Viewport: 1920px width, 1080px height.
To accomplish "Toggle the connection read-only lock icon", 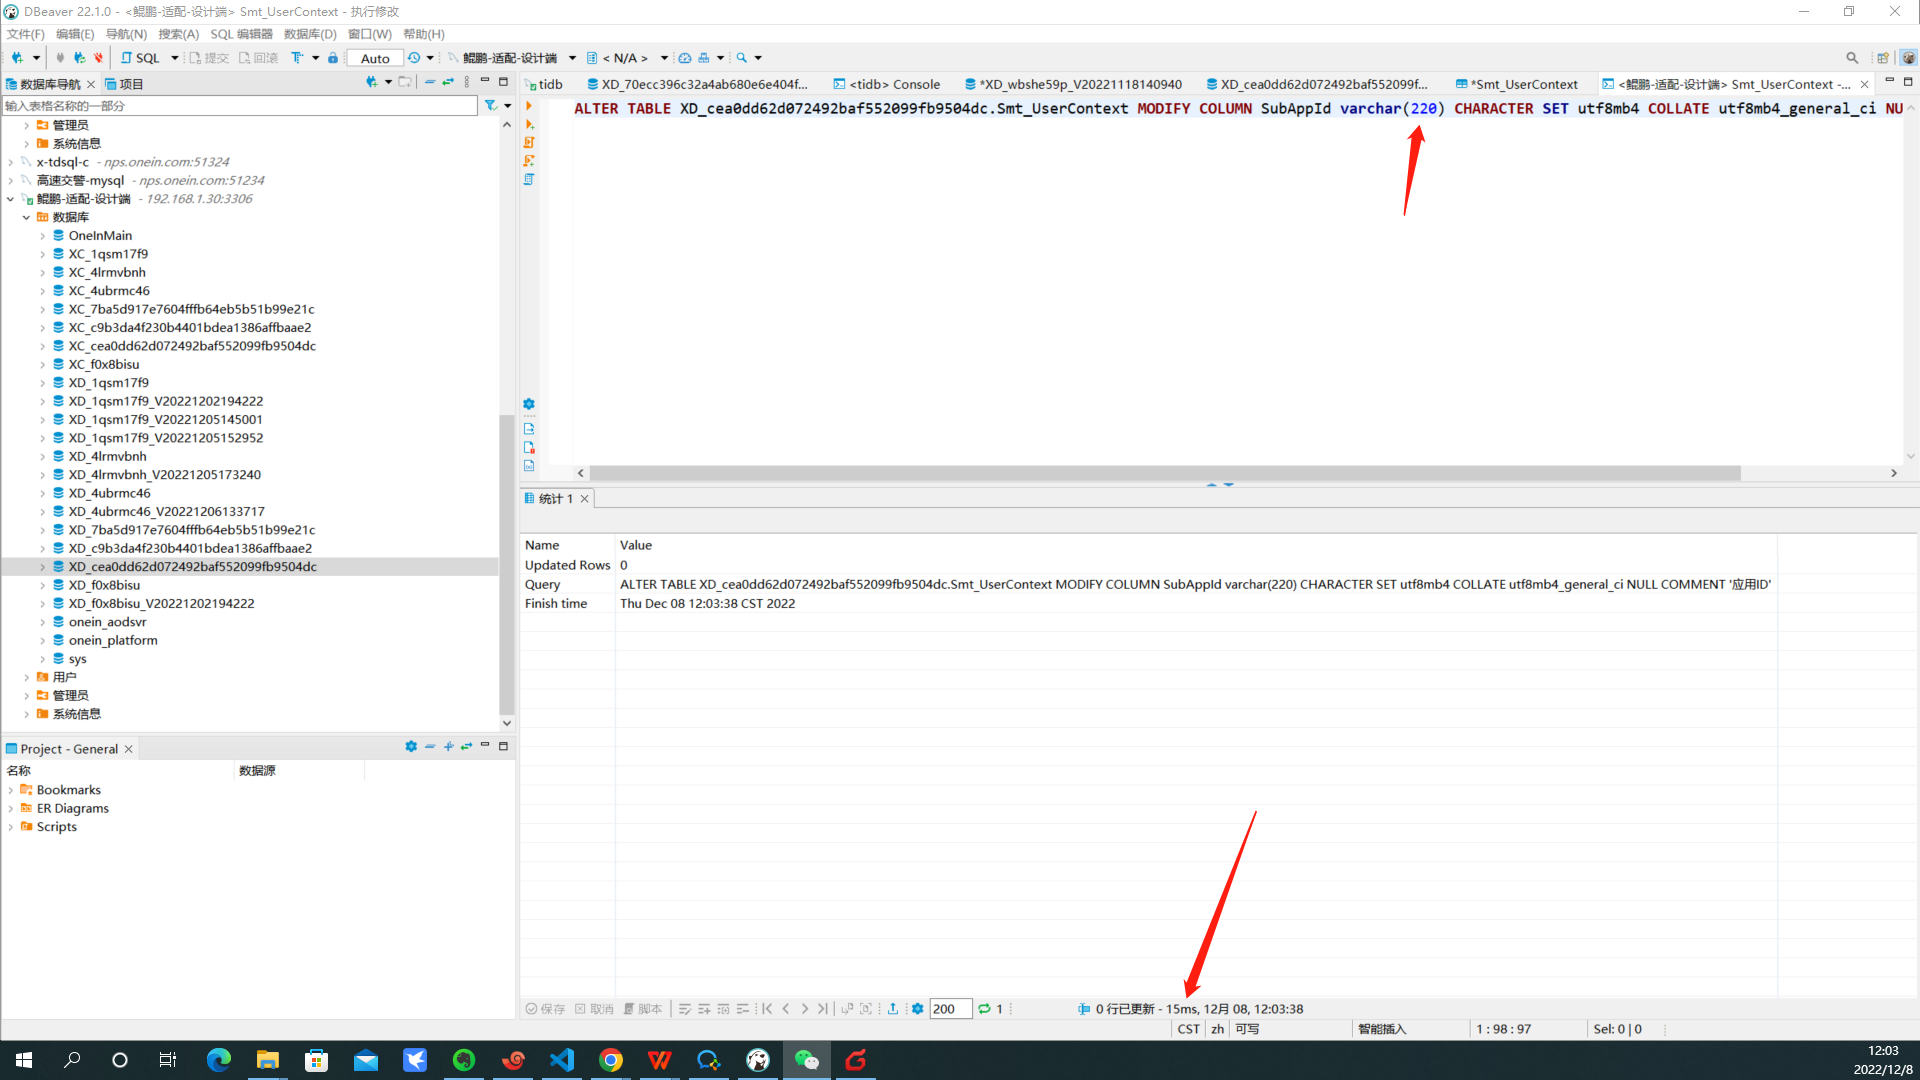I will tap(333, 58).
